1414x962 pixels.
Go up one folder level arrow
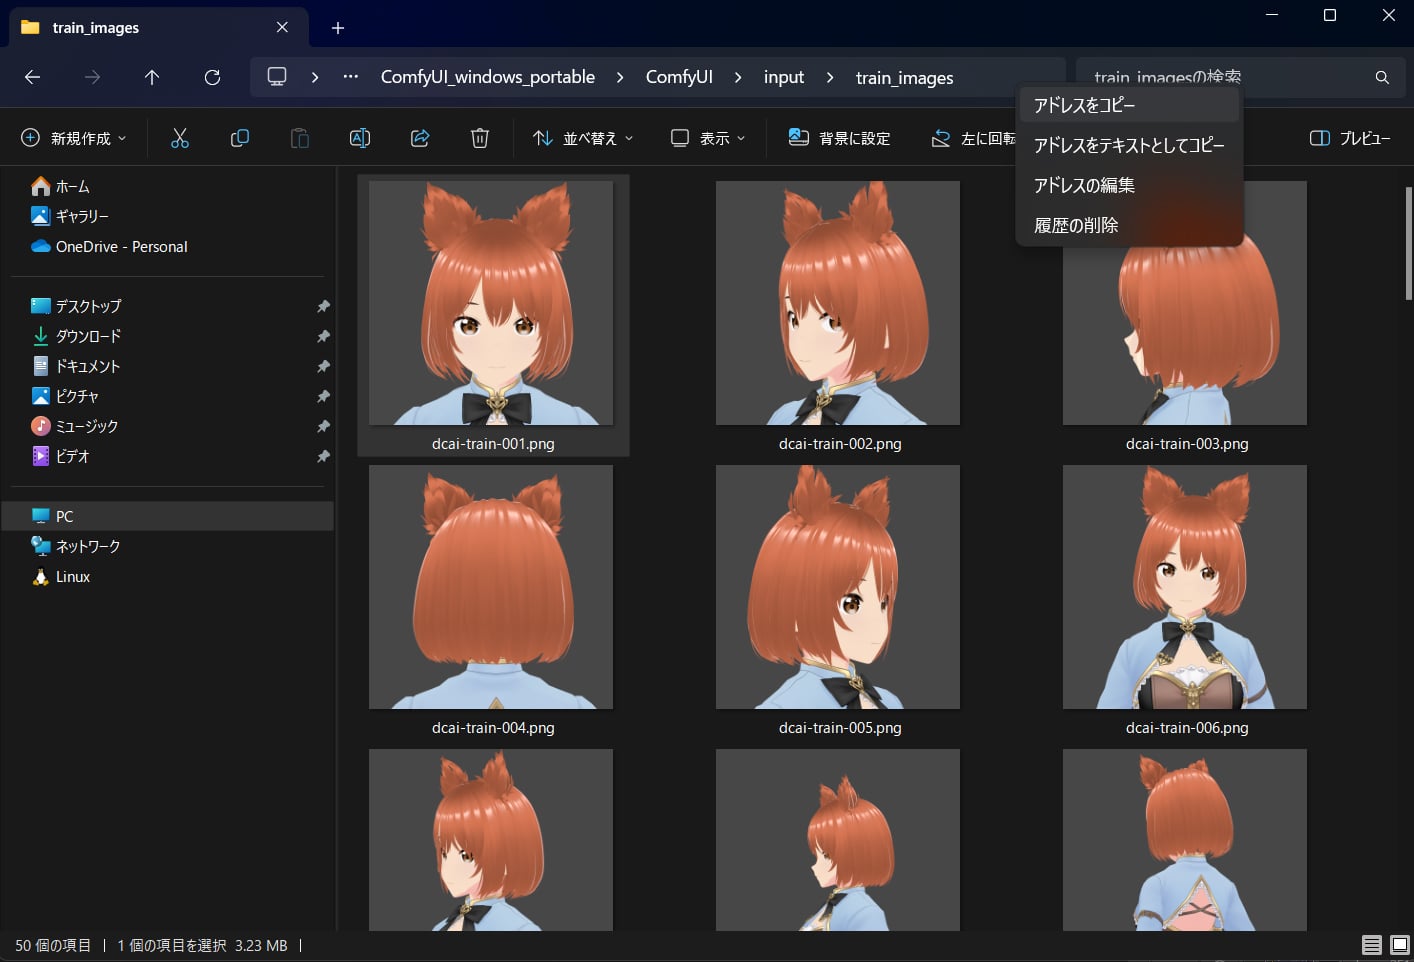tap(152, 77)
